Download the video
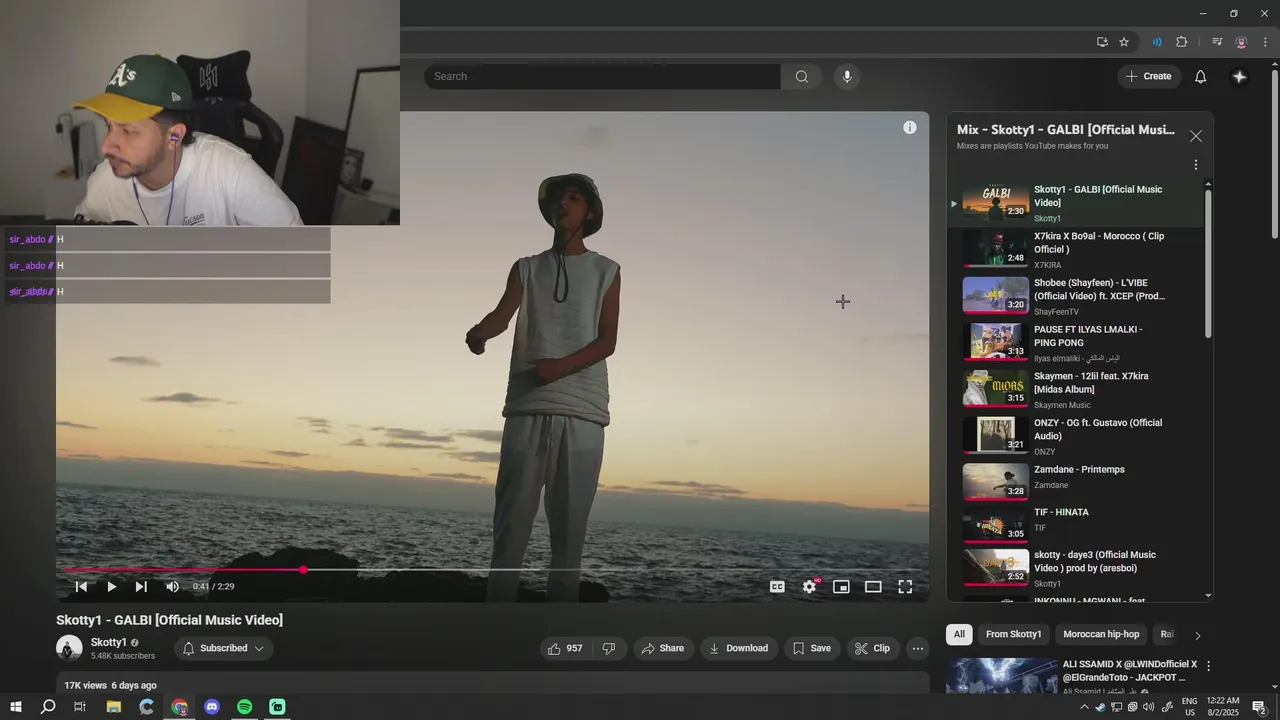The height and width of the screenshot is (720, 1280). point(738,648)
